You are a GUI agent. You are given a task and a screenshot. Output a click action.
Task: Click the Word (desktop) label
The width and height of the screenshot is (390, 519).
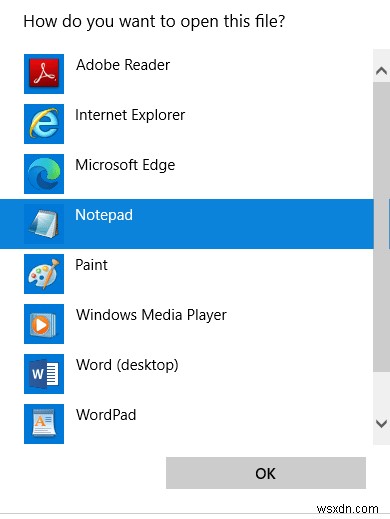tap(127, 365)
